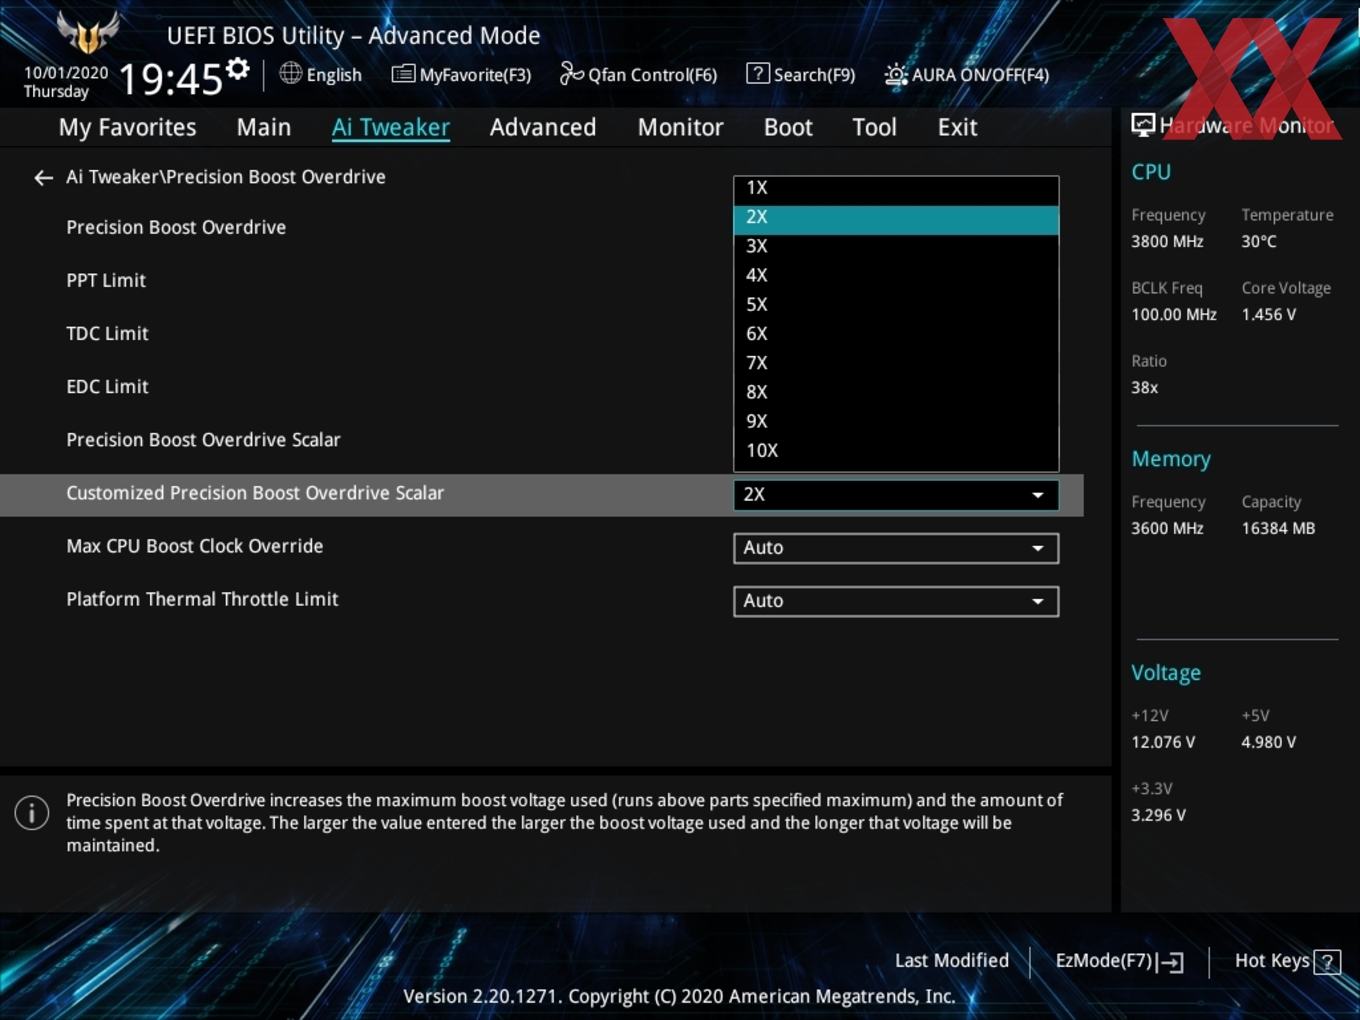Click the globe language icon
Image resolution: width=1360 pixels, height=1020 pixels.
[x=290, y=73]
